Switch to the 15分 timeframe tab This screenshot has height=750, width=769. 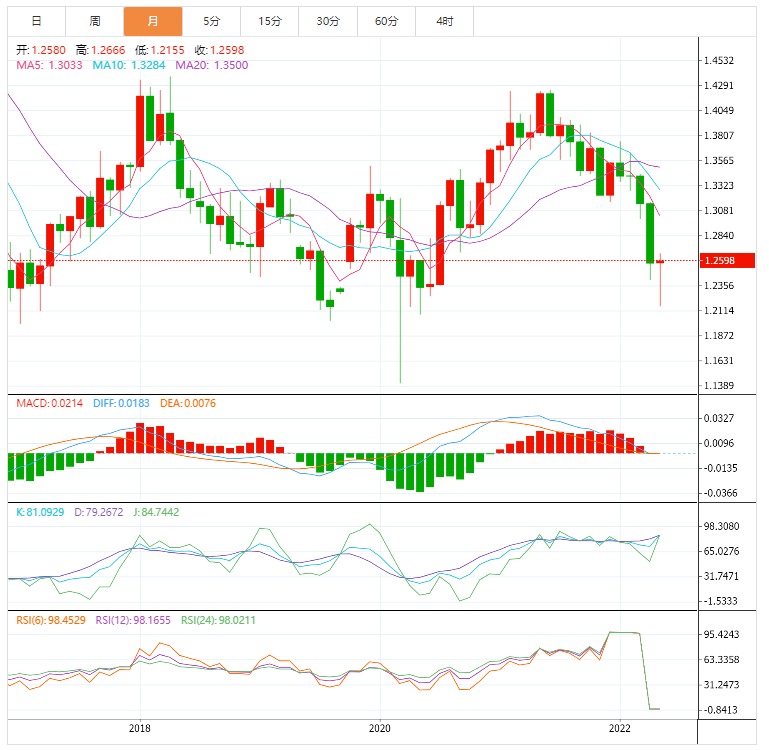tap(270, 22)
